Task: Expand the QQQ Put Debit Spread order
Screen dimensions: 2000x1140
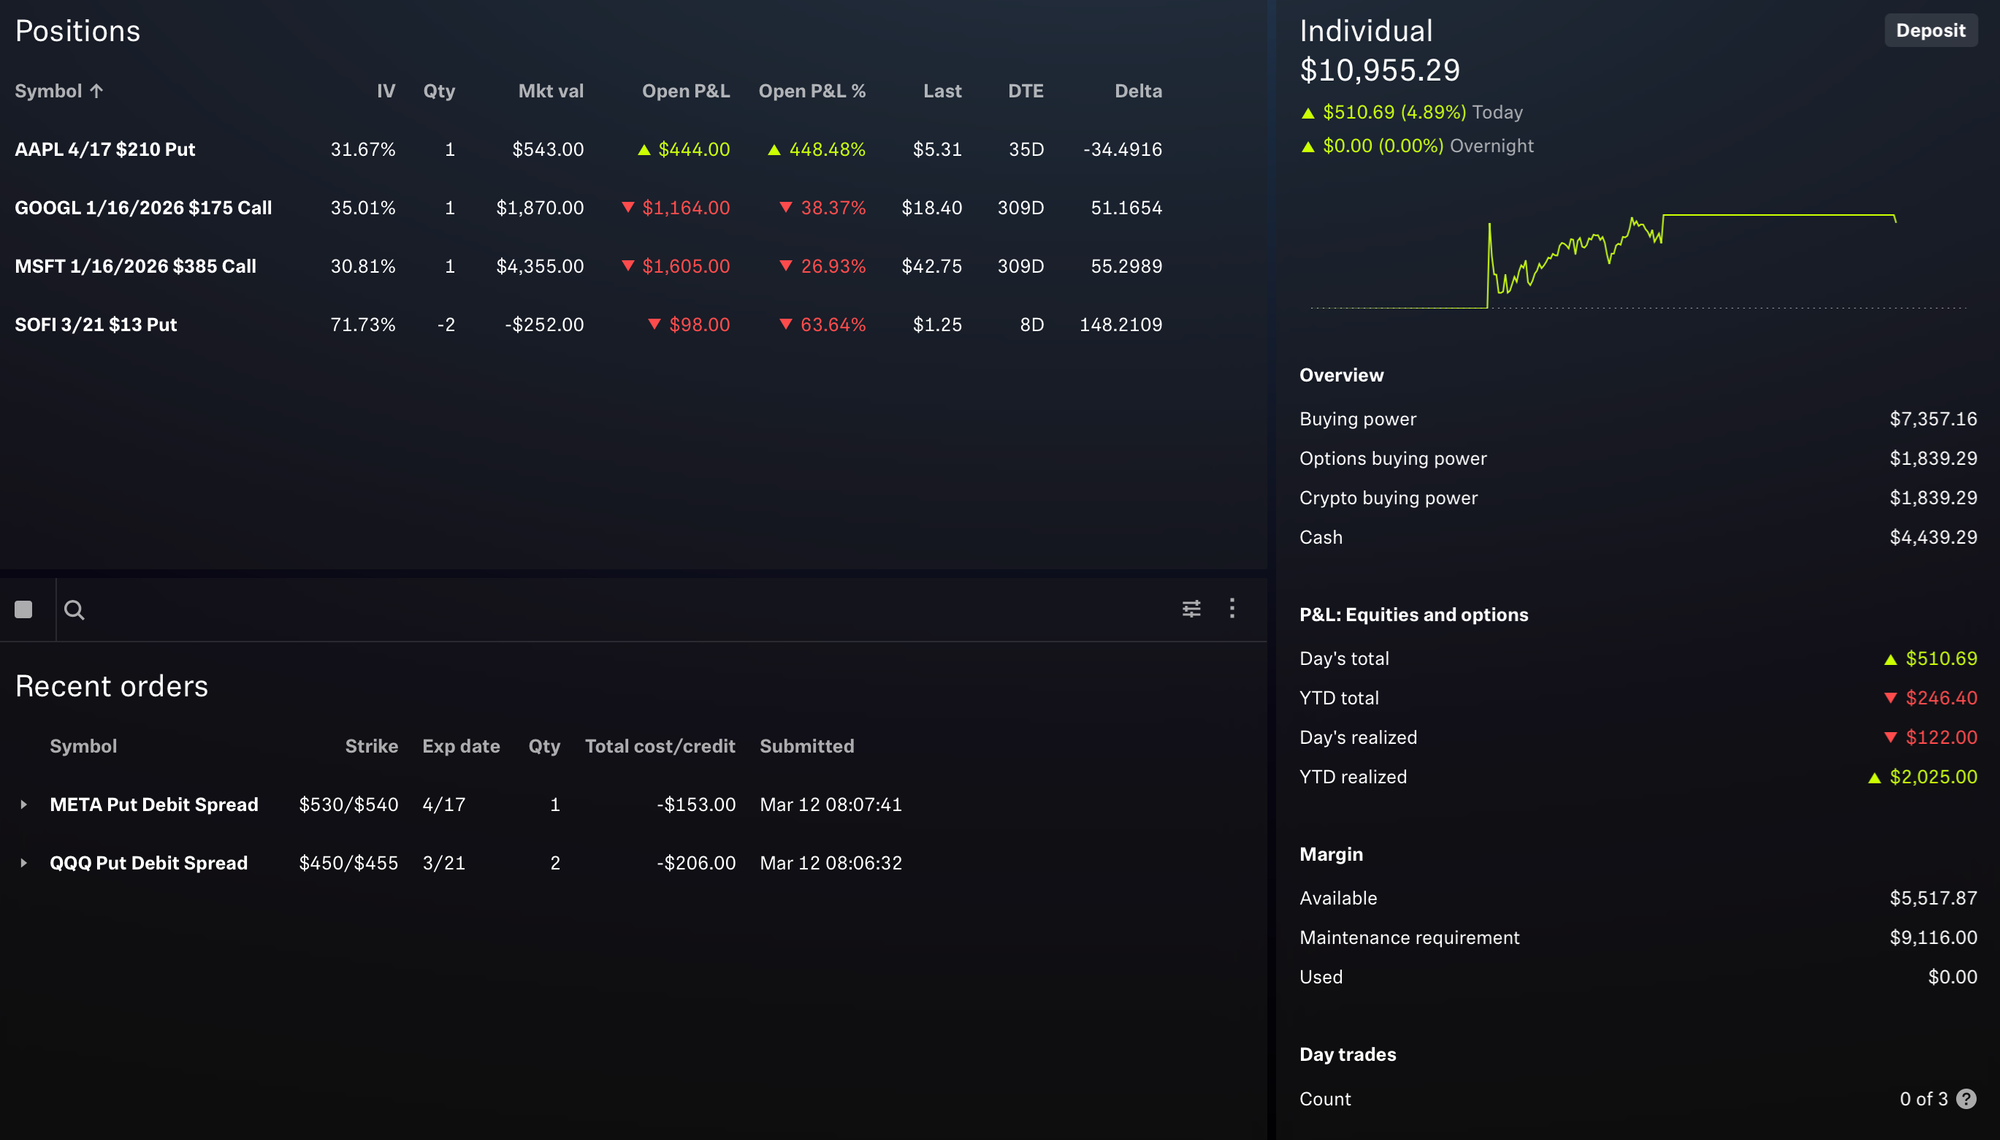Action: [24, 863]
